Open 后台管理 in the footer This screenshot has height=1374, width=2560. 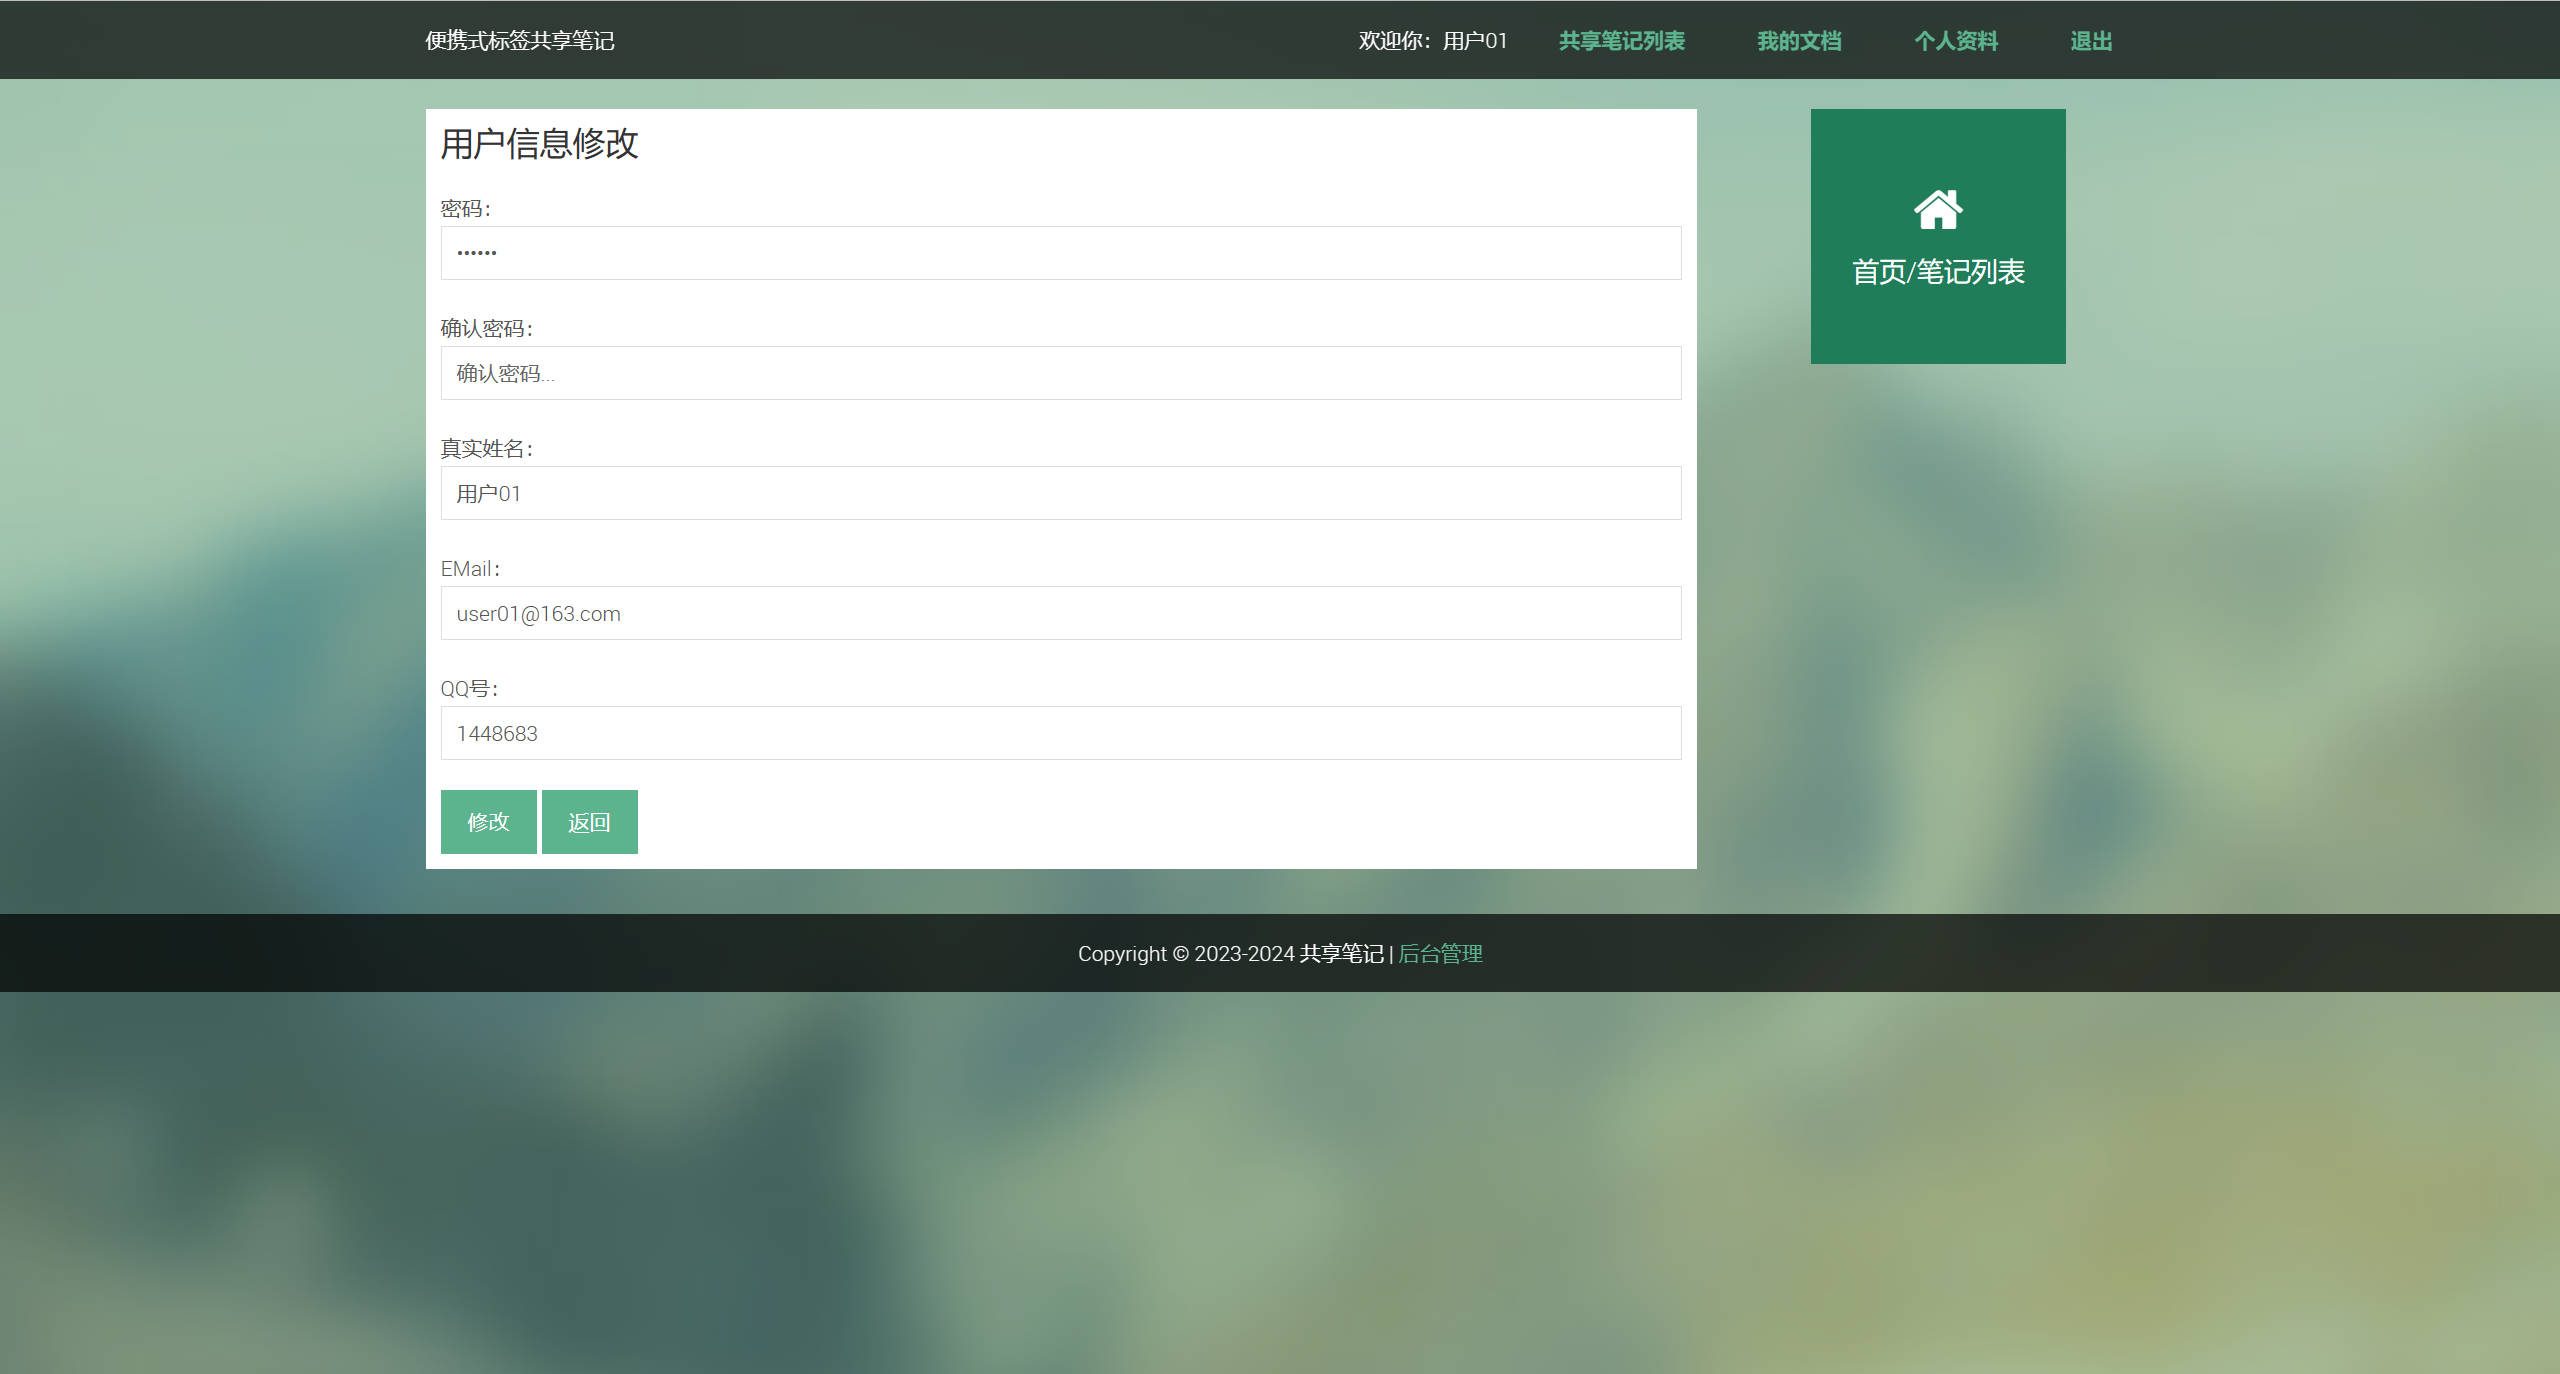1440,954
